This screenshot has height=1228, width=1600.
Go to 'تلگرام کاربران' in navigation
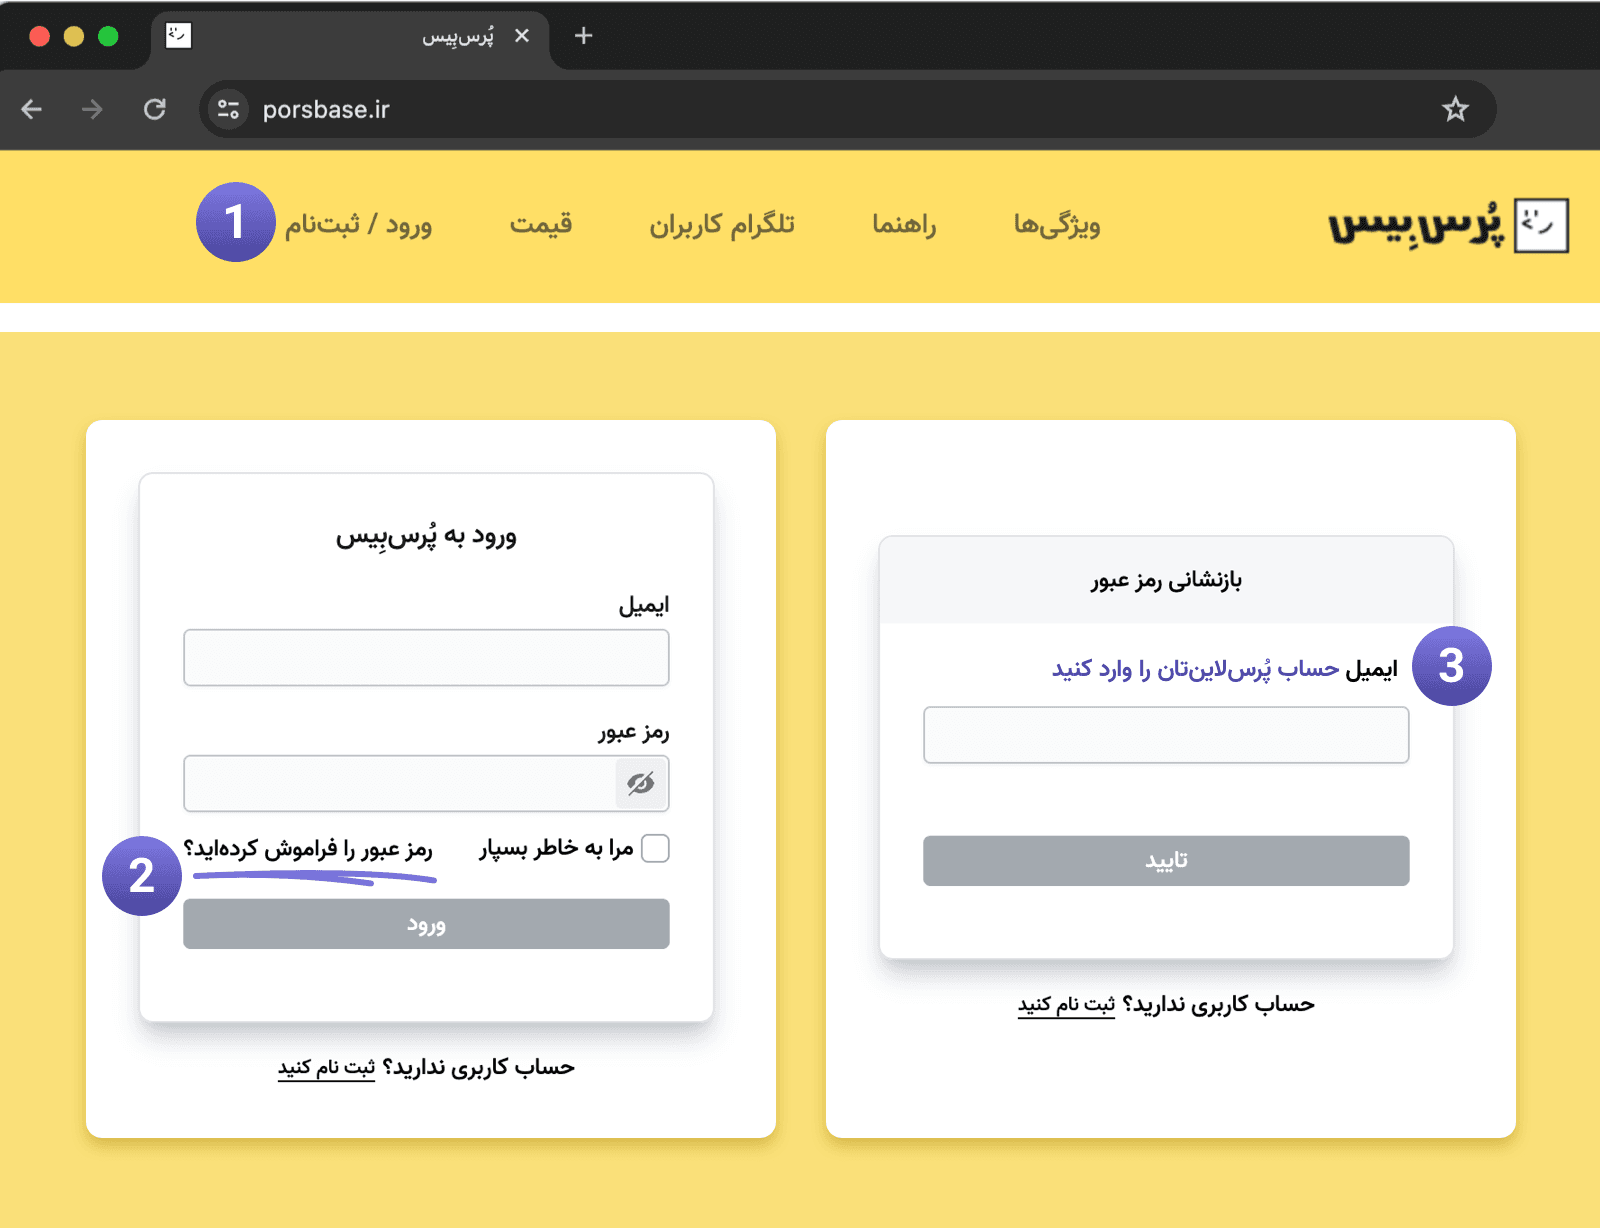[x=722, y=225]
